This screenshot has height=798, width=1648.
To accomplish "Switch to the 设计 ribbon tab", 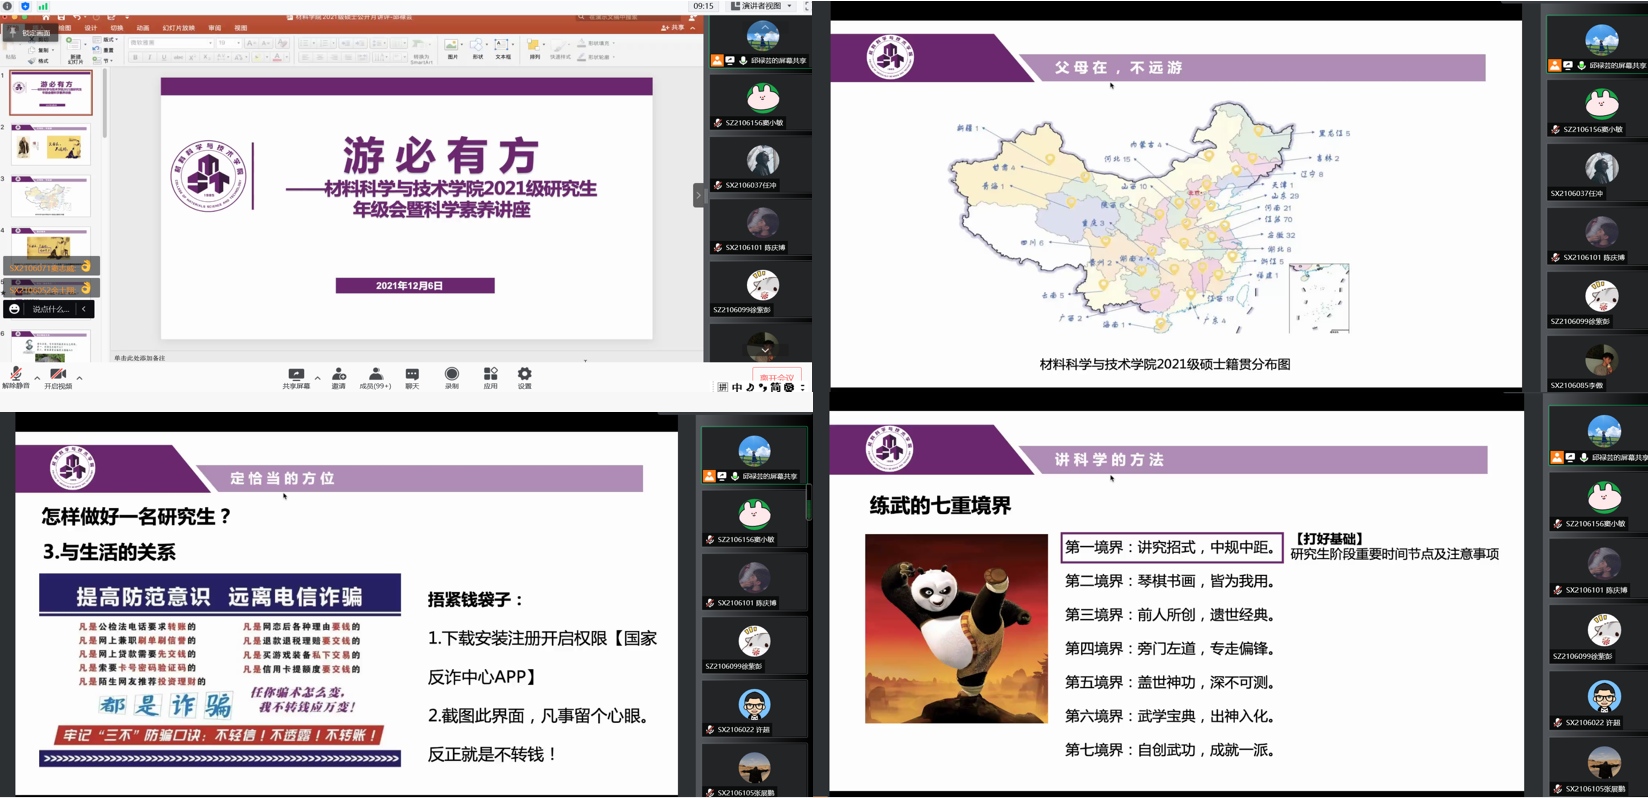I will [91, 28].
